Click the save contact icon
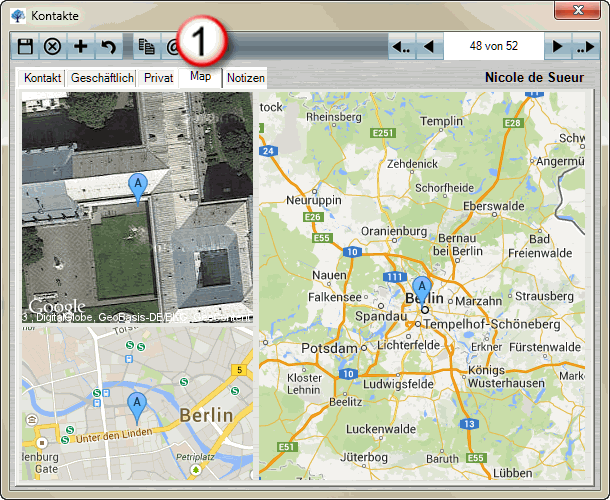 coord(26,46)
